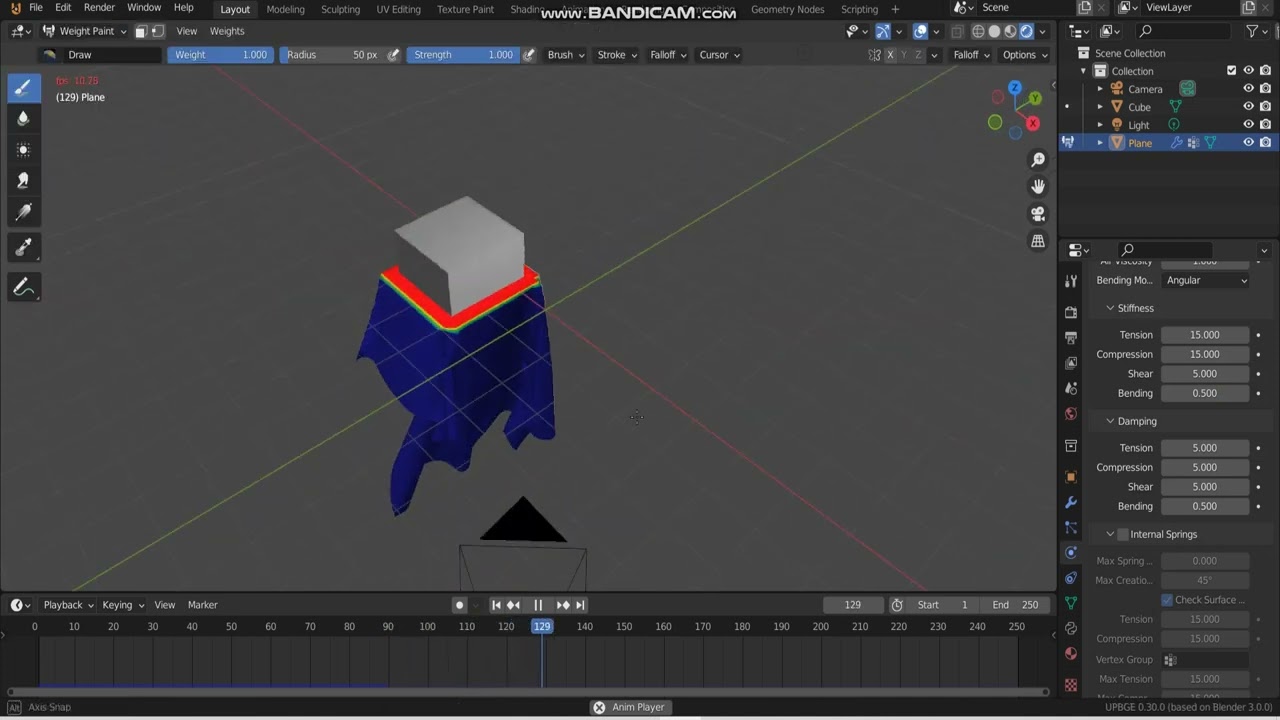Enable the Internal Springs checkbox

pos(1122,534)
